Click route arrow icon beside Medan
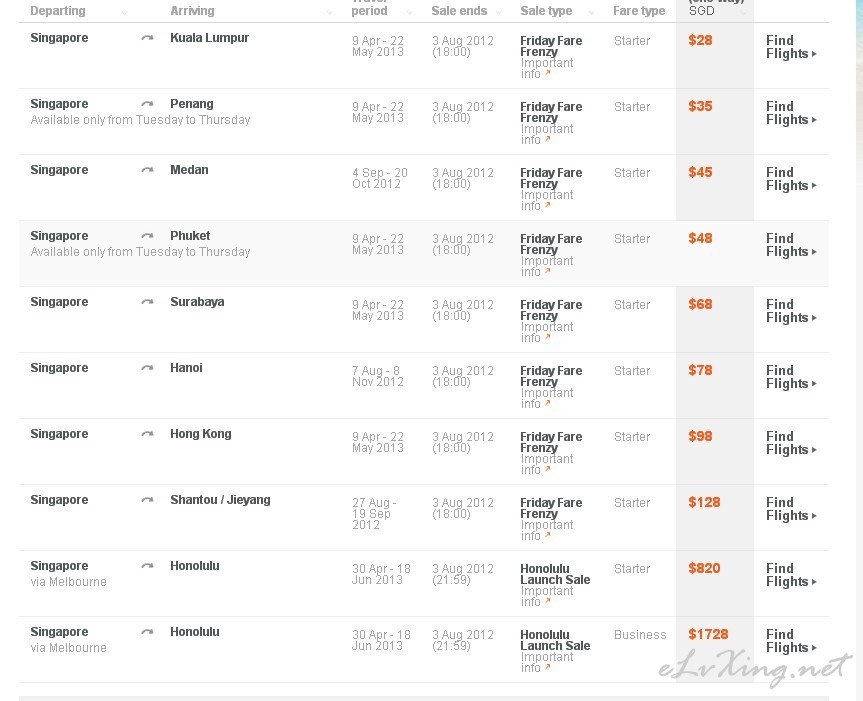This screenshot has height=701, width=863. 147,170
